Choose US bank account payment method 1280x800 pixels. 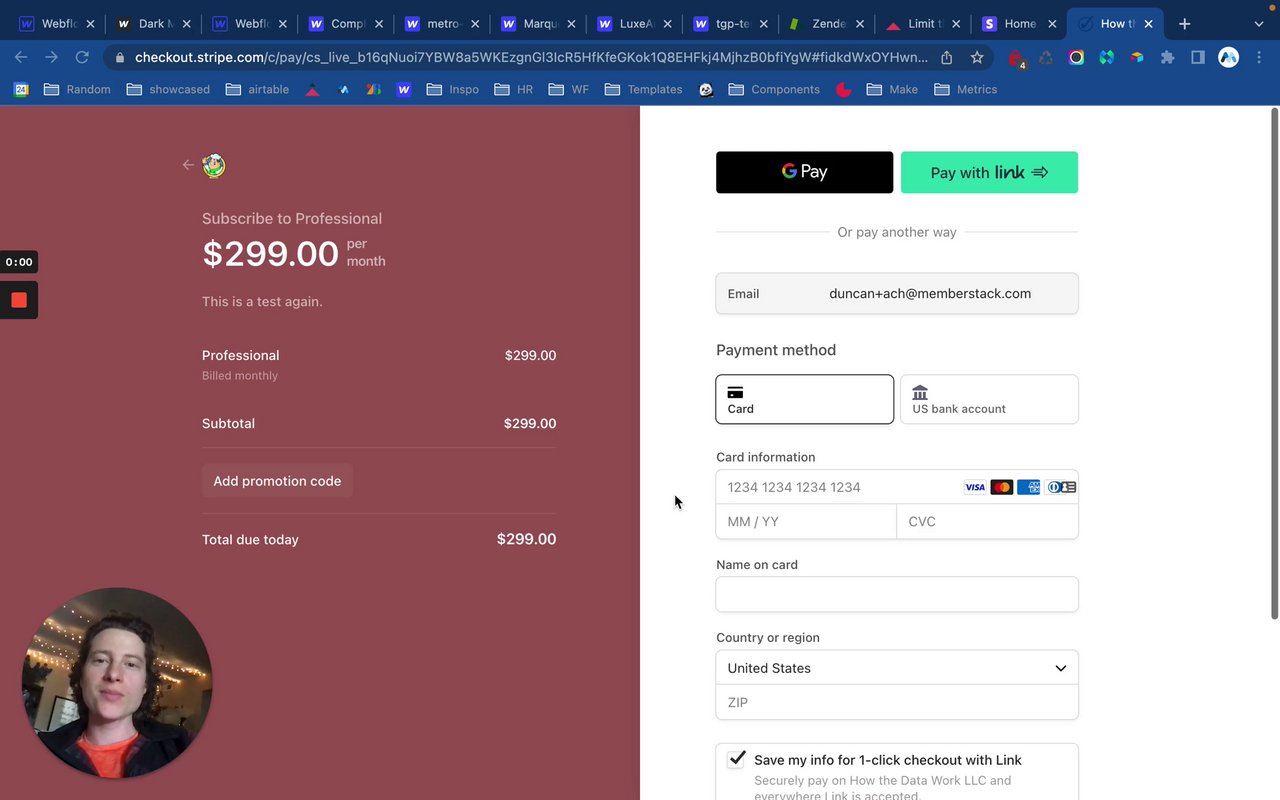click(x=989, y=399)
